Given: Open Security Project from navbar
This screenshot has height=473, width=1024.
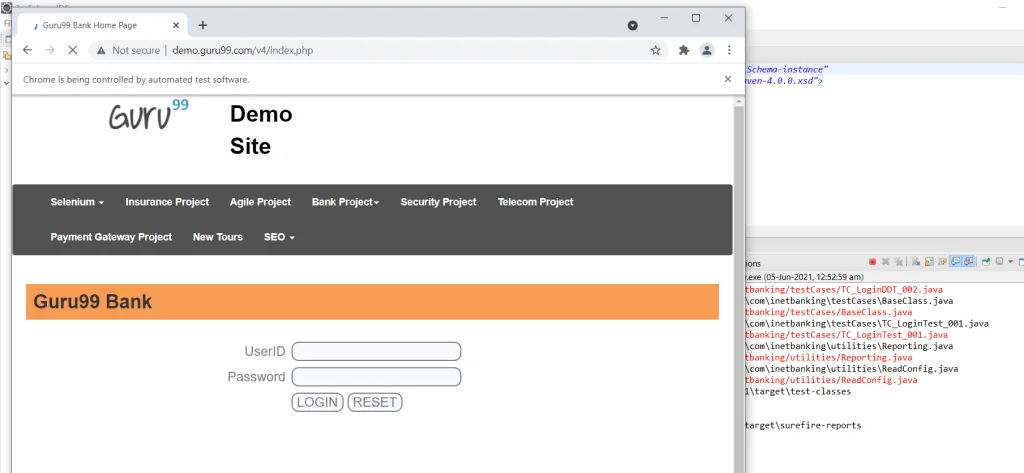Looking at the screenshot, I should pyautogui.click(x=438, y=202).
